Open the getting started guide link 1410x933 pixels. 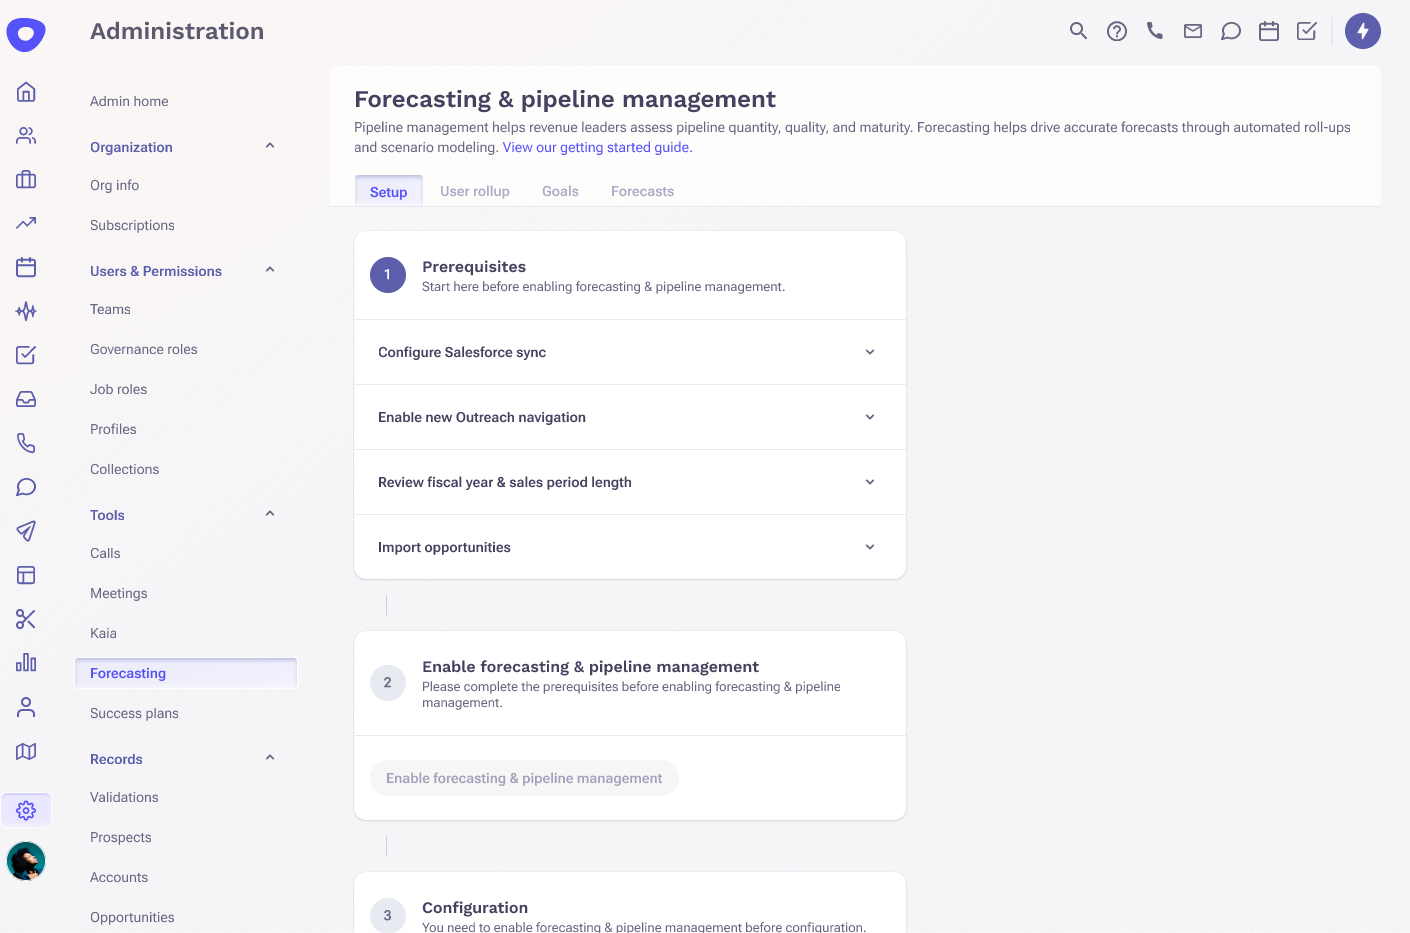[595, 147]
